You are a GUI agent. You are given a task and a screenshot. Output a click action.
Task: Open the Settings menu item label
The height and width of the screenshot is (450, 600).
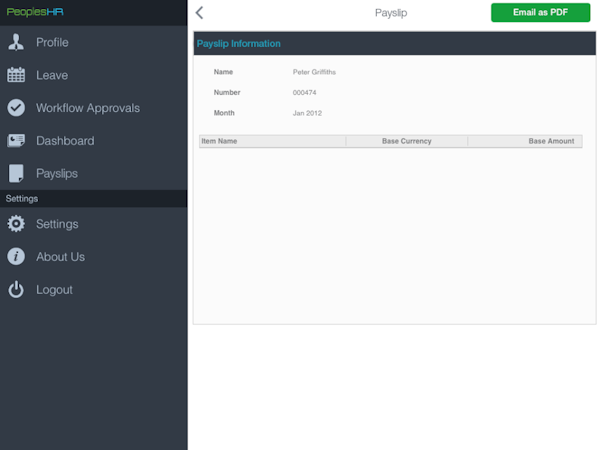click(x=57, y=224)
